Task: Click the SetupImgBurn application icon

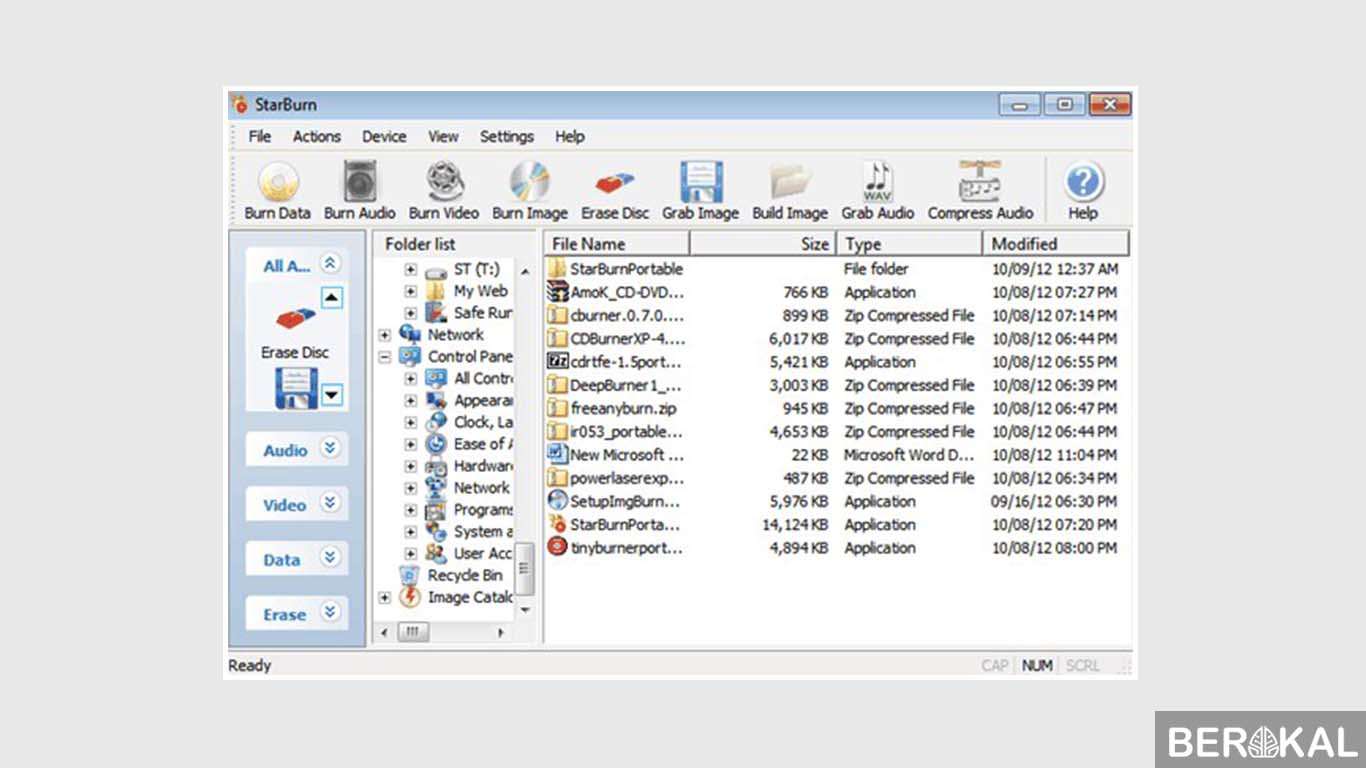Action: coord(557,501)
